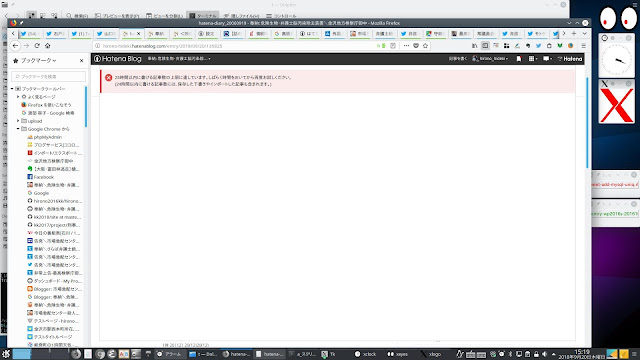The width and height of the screenshot is (640, 360).
Task: Open Firefox library icon in toolbar
Action: 474,46
